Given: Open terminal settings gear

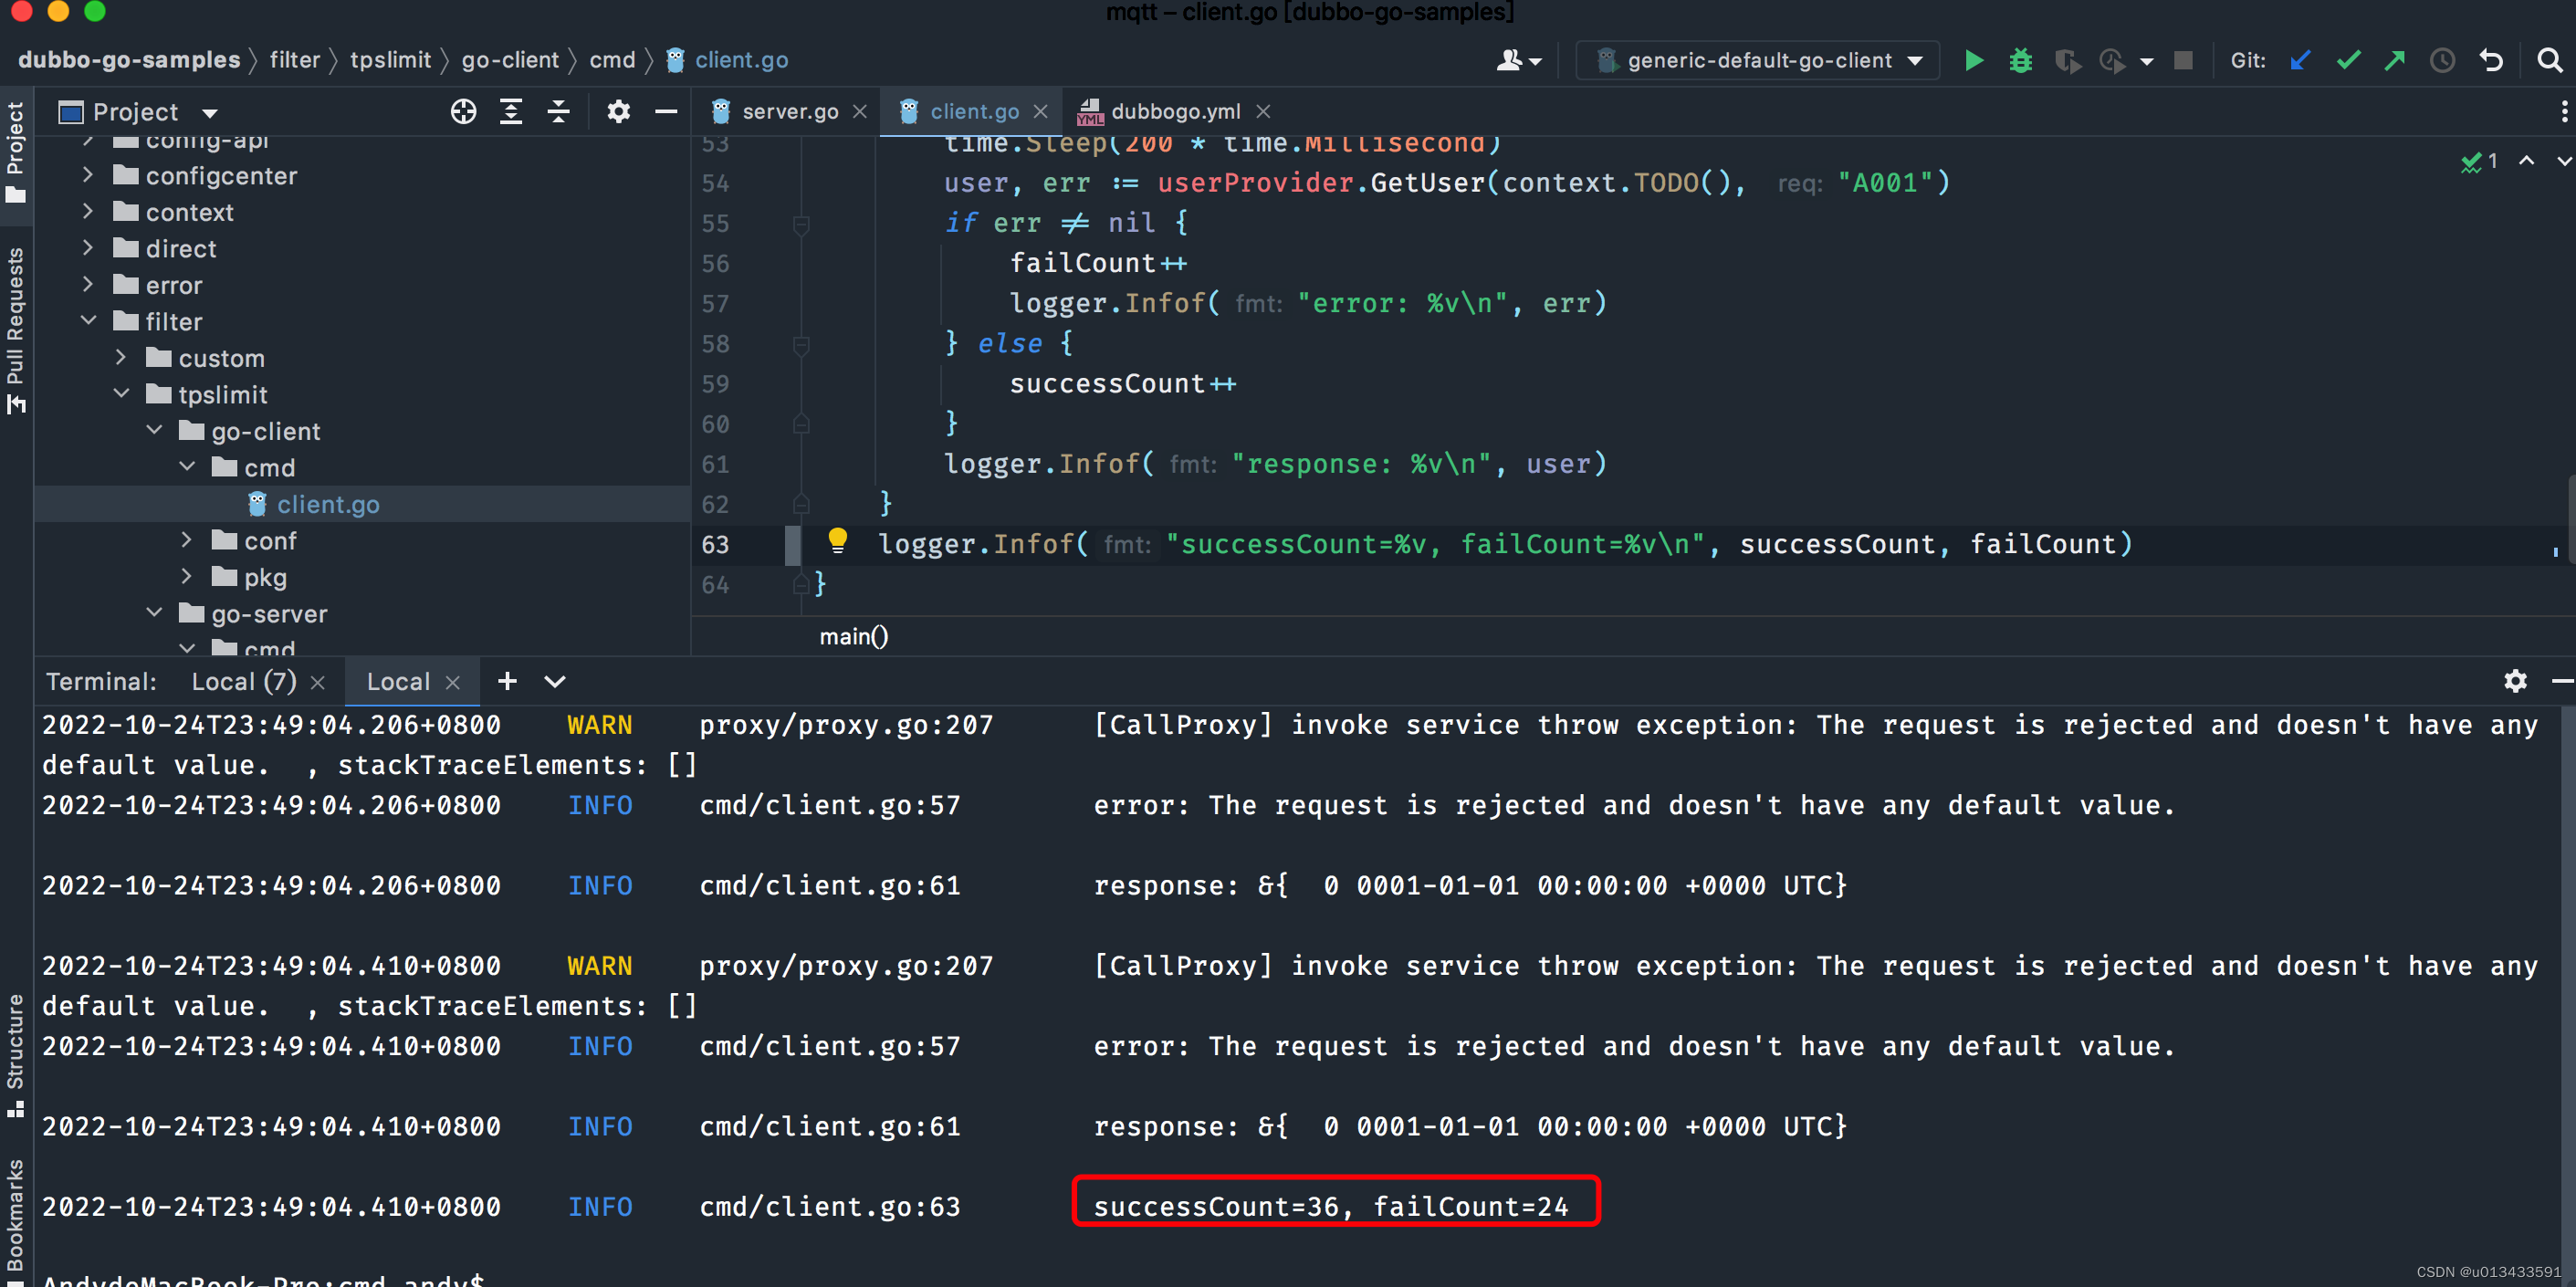Looking at the screenshot, I should 2515,681.
